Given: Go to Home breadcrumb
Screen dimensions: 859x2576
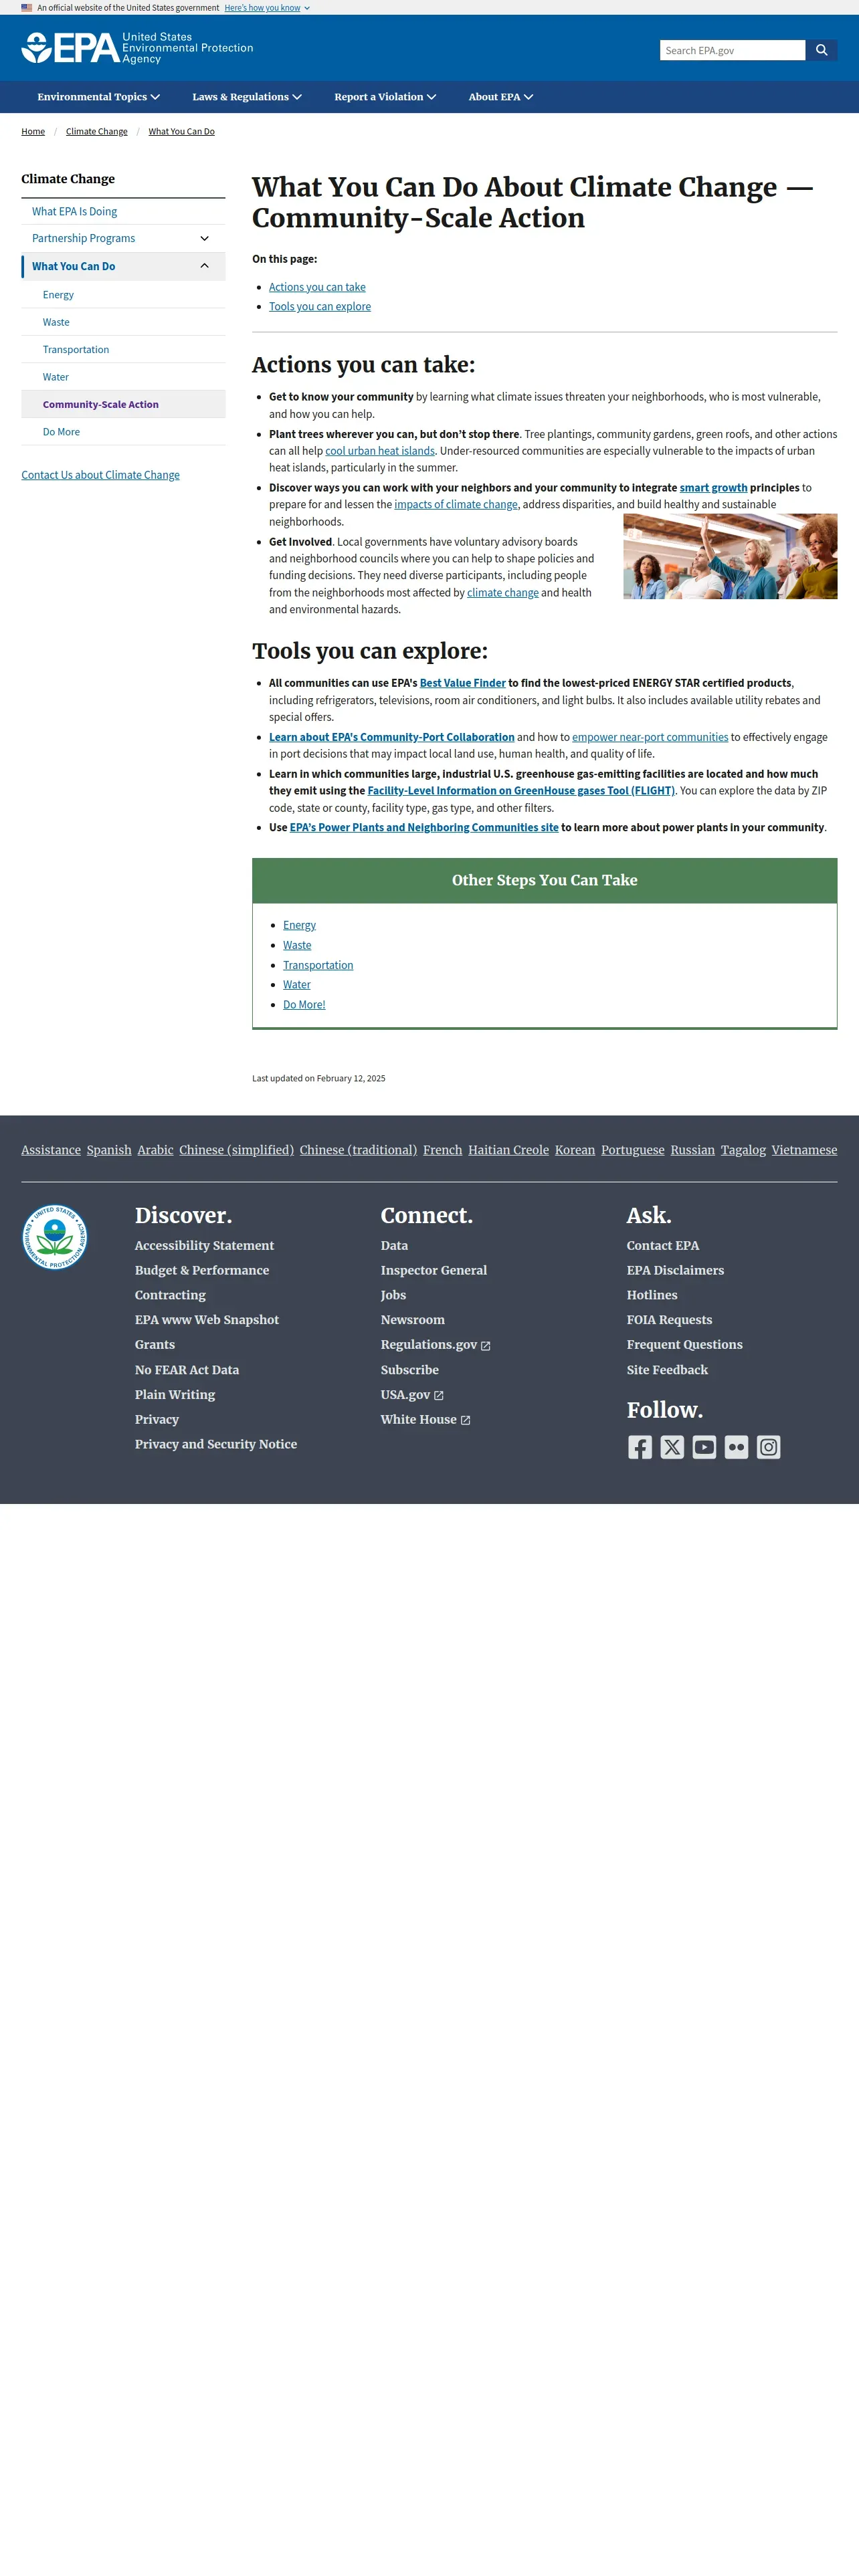Looking at the screenshot, I should [33, 131].
